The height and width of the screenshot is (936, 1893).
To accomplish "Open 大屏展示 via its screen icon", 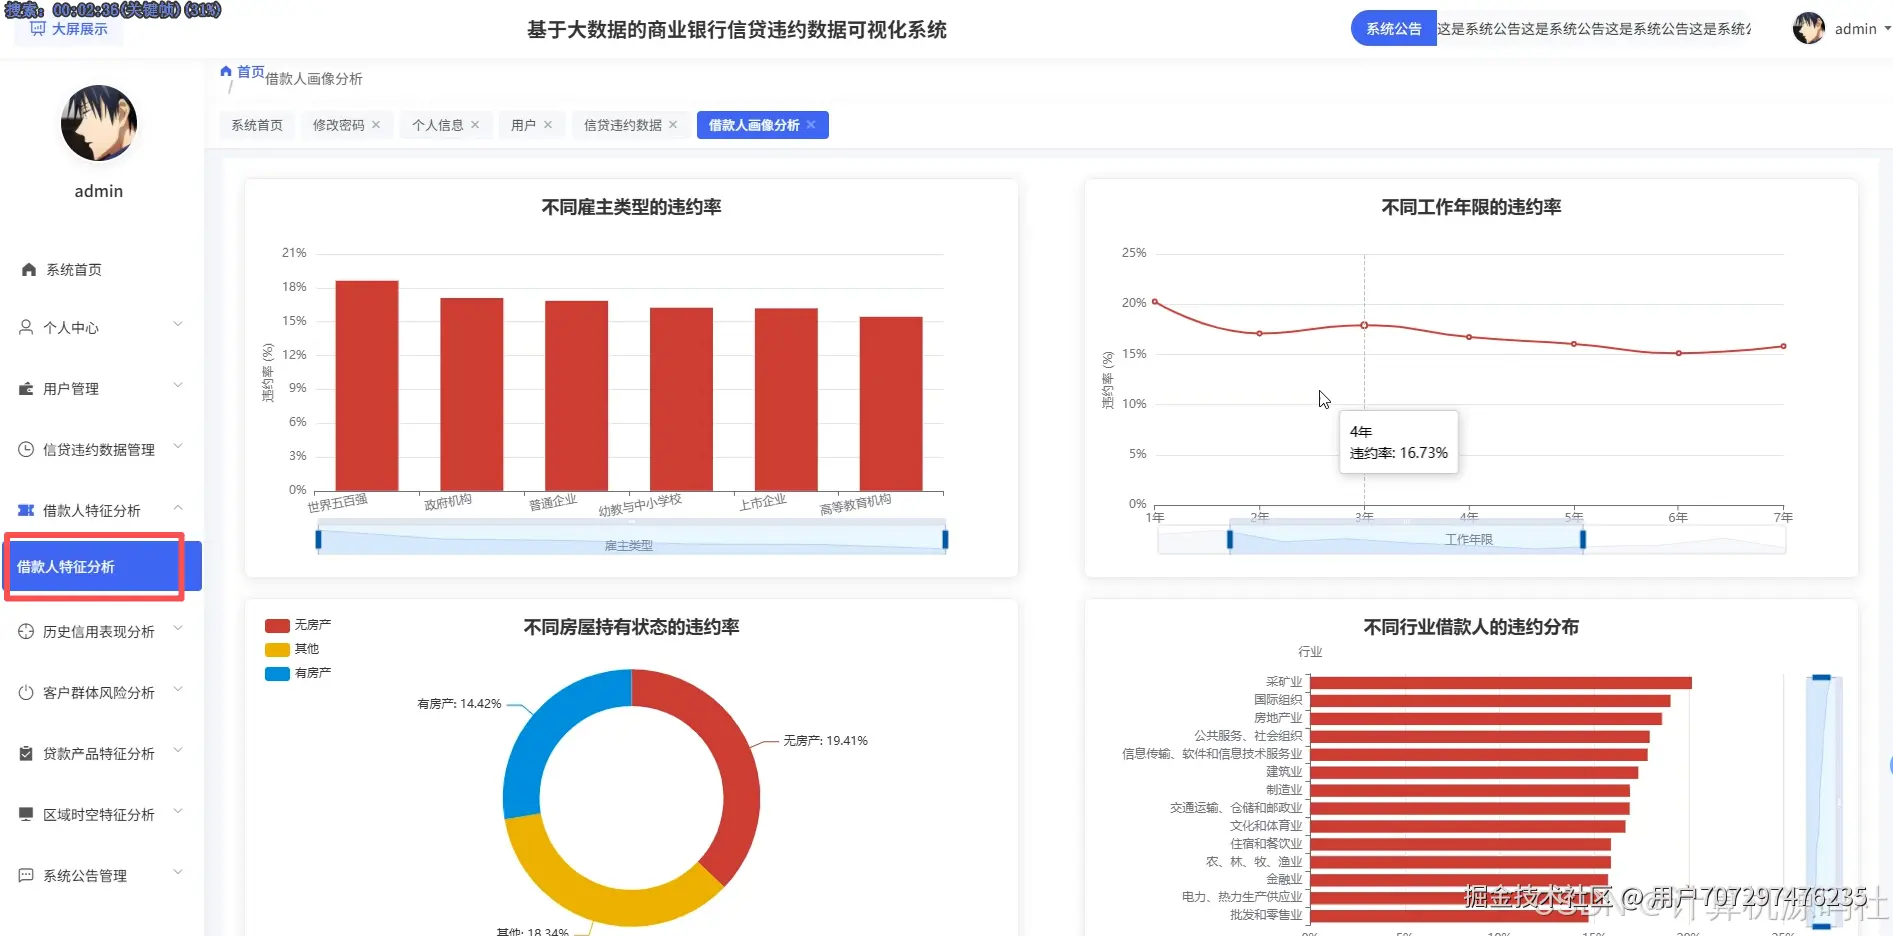I will coord(37,29).
